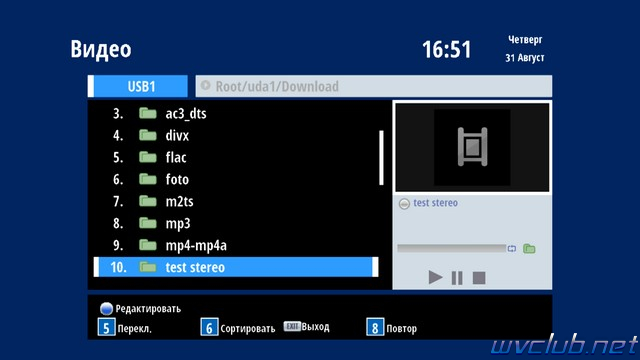Open the ac3_dts folder
Viewport: 640px width, 360px height.
(236, 113)
